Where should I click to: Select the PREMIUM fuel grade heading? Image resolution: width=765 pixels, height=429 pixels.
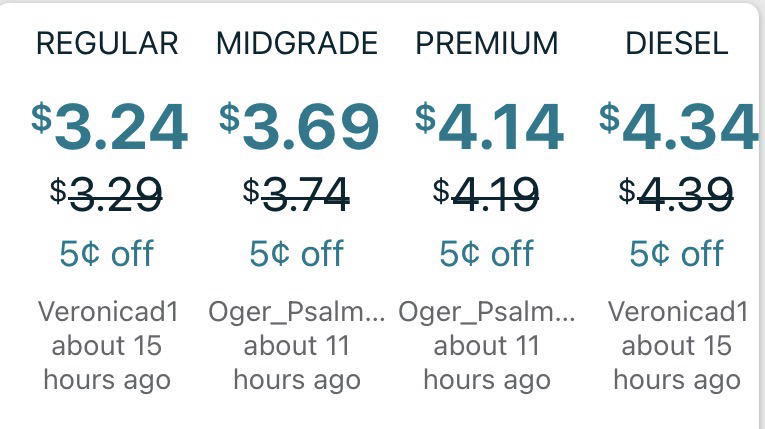click(x=487, y=44)
